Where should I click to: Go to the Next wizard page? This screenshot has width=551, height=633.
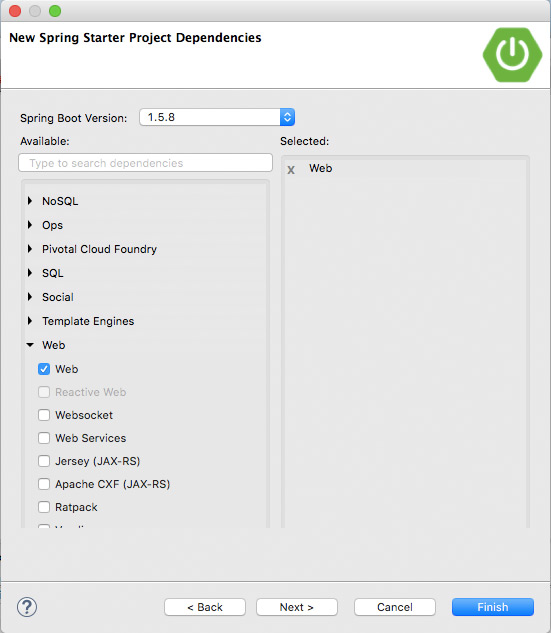tap(297, 607)
